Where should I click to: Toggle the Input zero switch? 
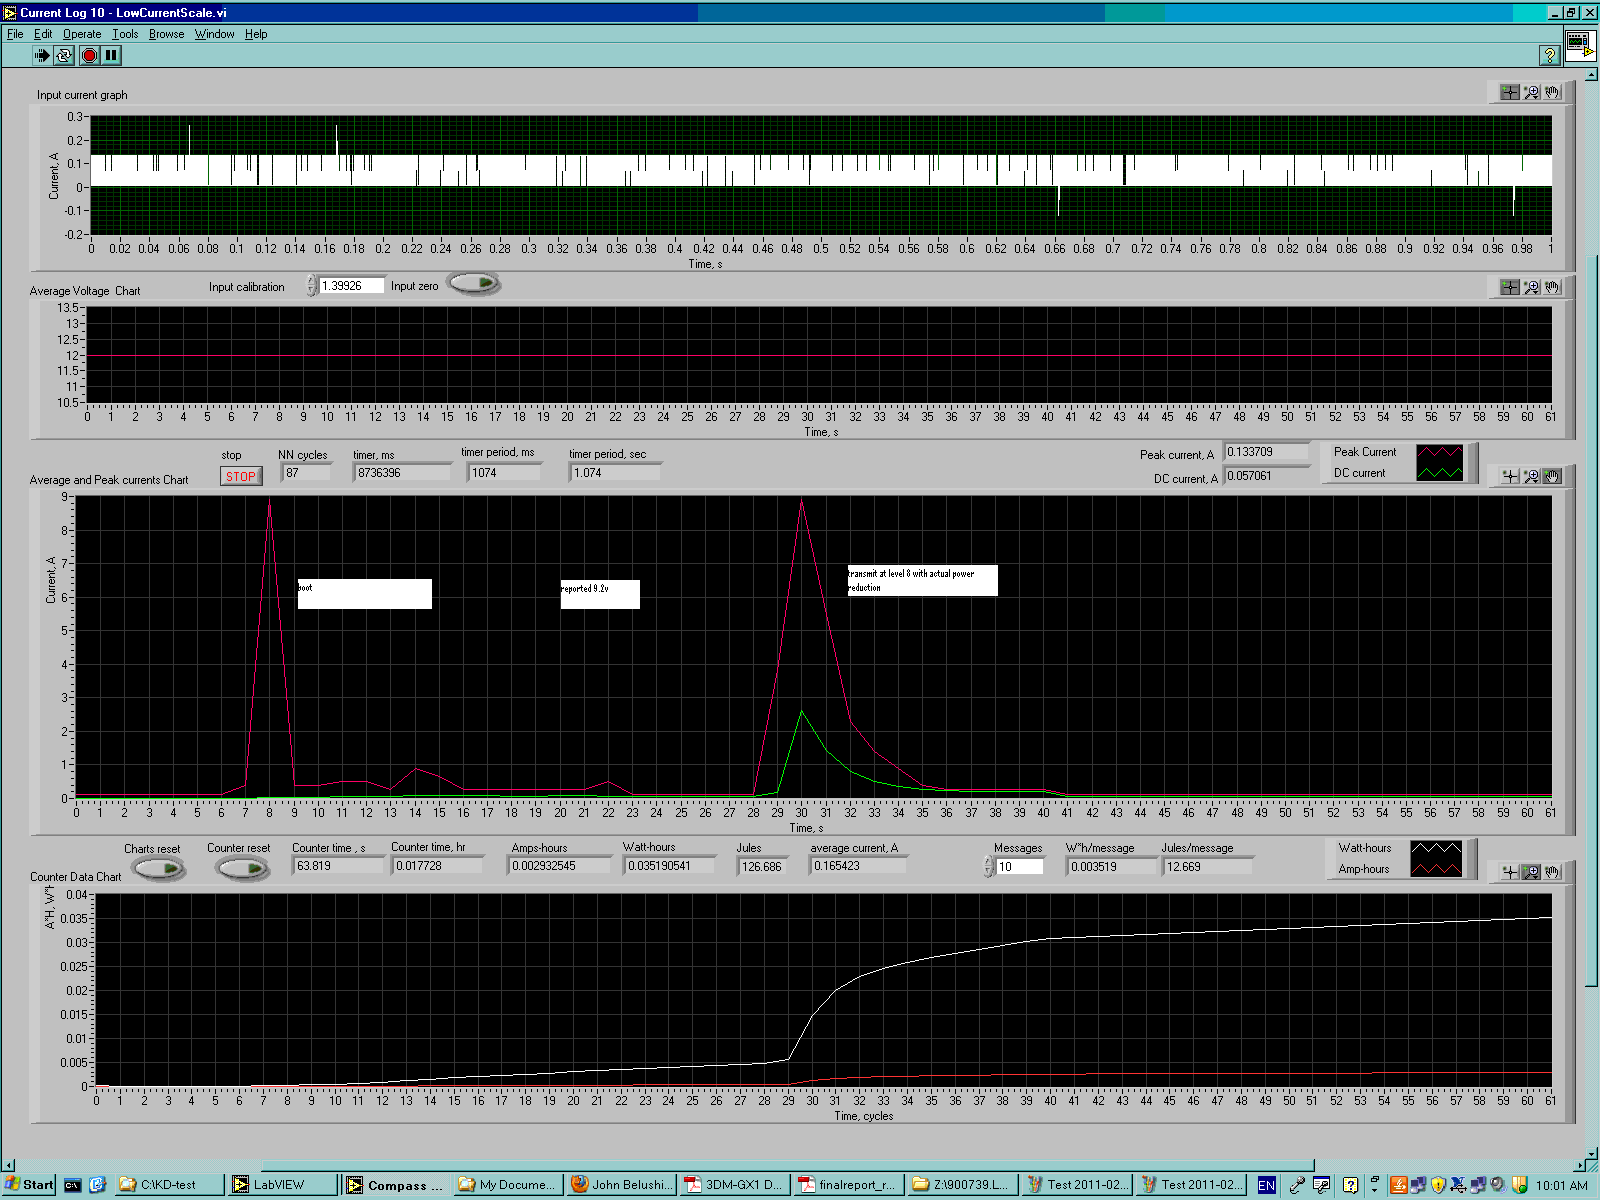pos(474,284)
